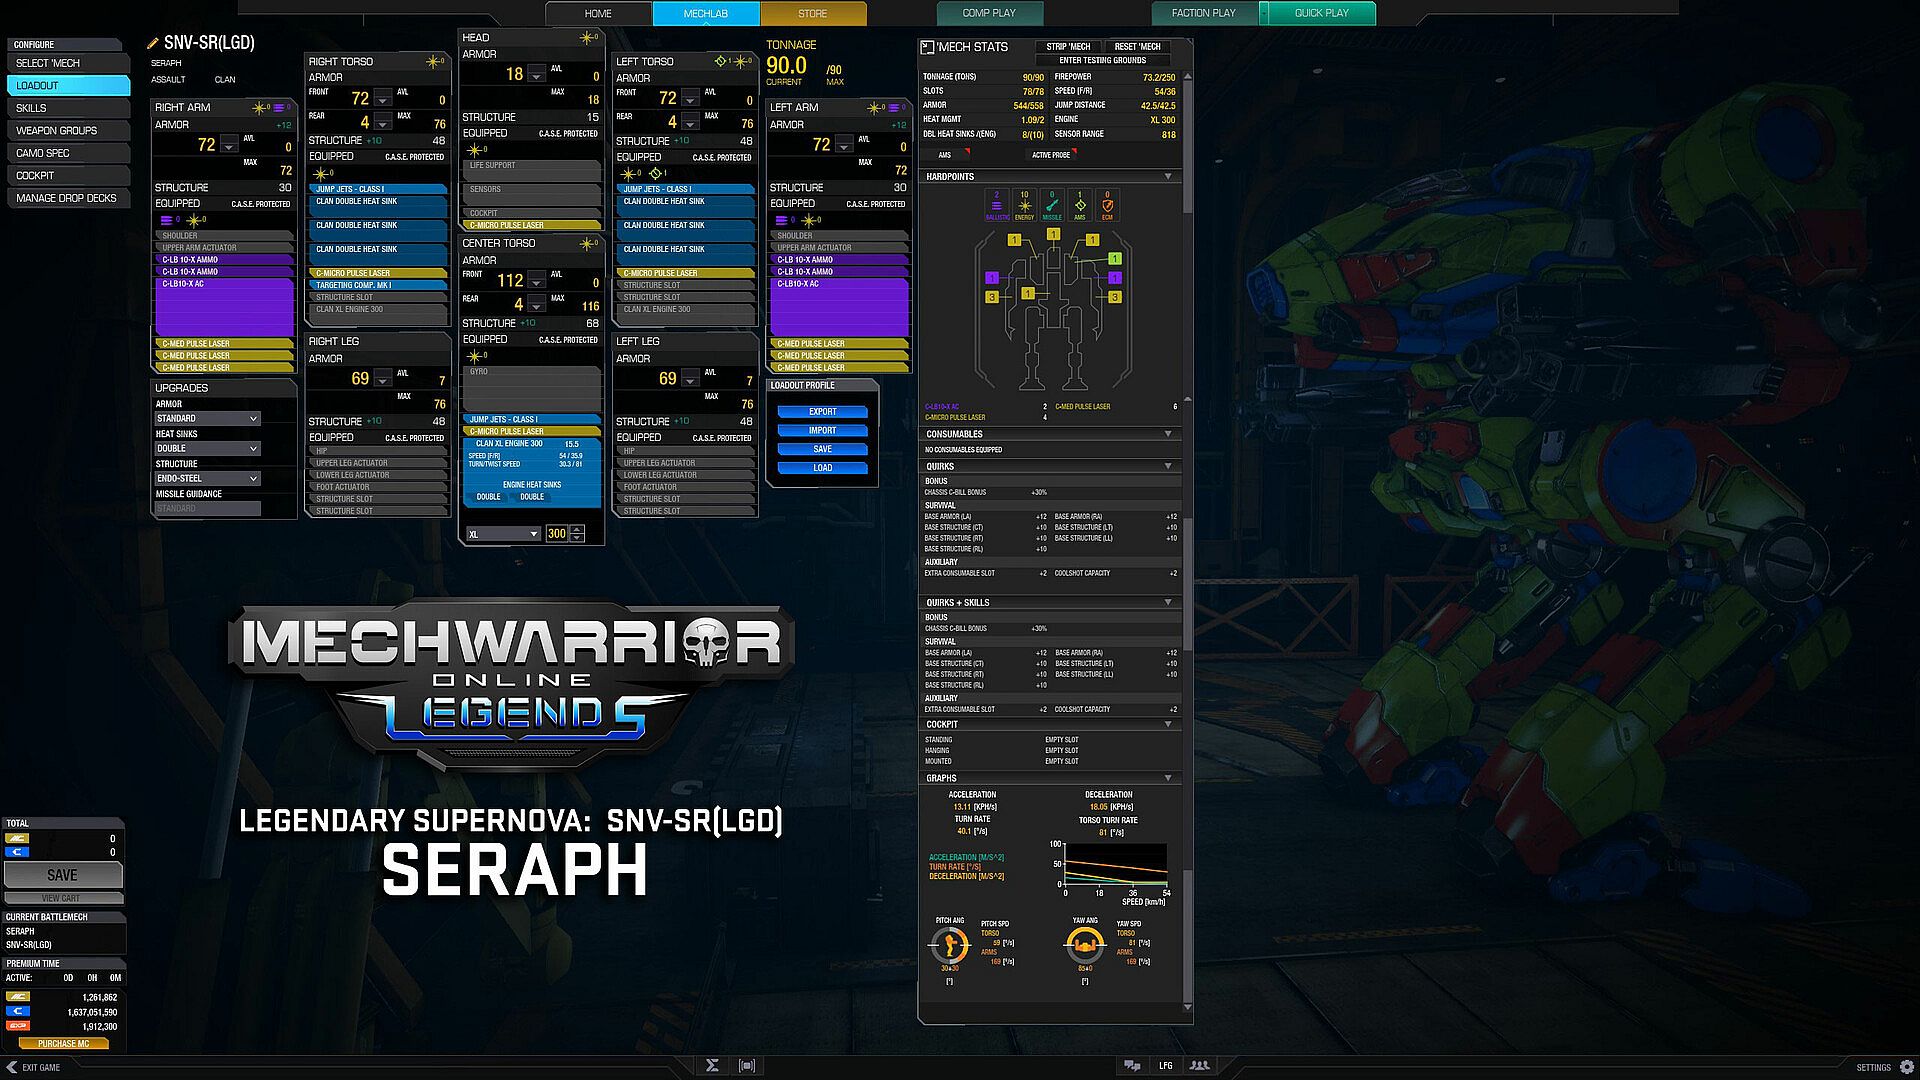Open the Structure Endo-Steel dropdown
This screenshot has width=1920, height=1080.
207,479
